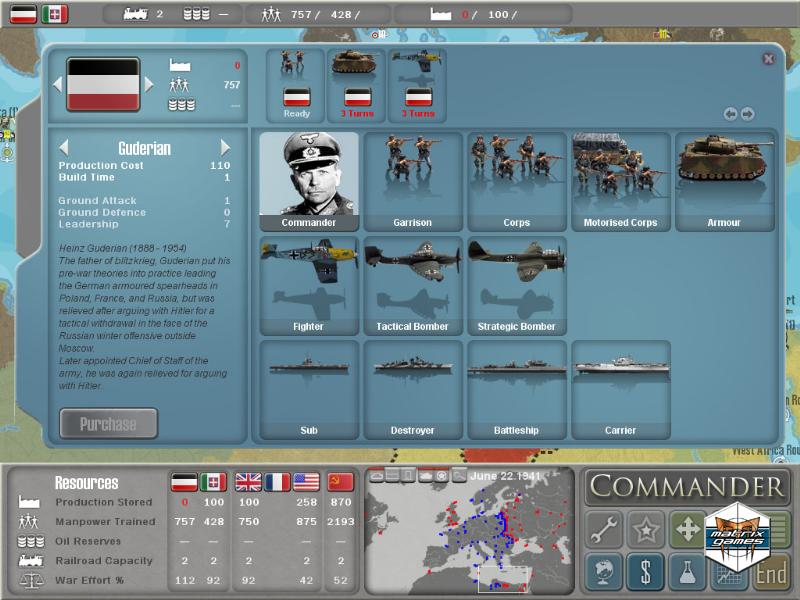800x600 pixels.
Task: Select the Carrier unit card
Action: [x=620, y=390]
